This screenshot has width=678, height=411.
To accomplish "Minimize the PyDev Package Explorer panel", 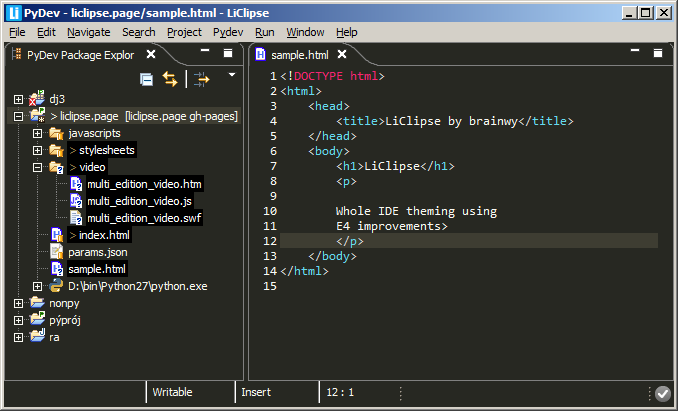I will [x=205, y=51].
